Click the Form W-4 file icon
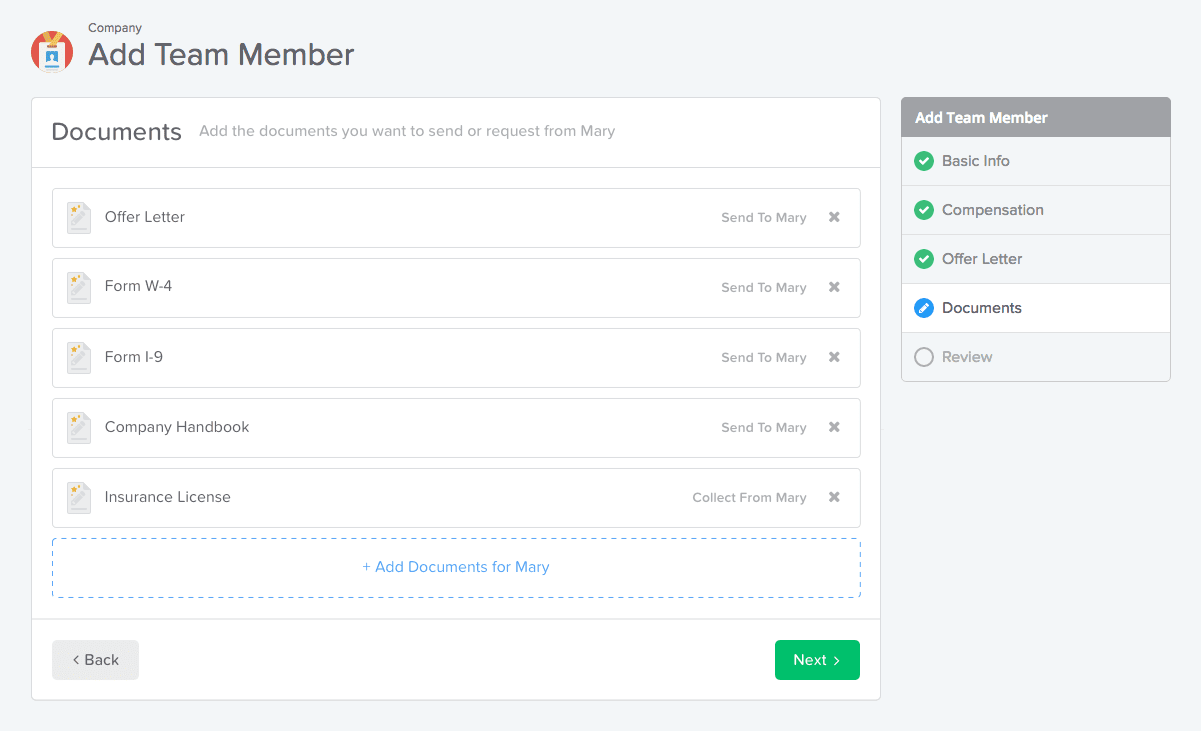 tap(79, 288)
